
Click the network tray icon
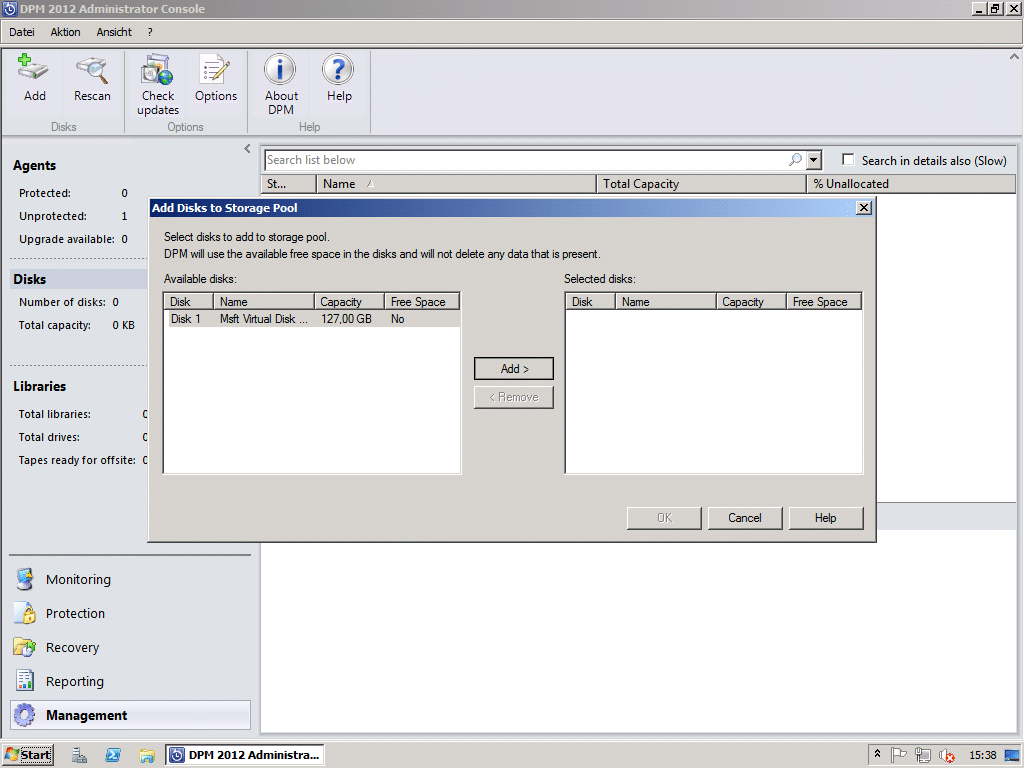[923, 755]
